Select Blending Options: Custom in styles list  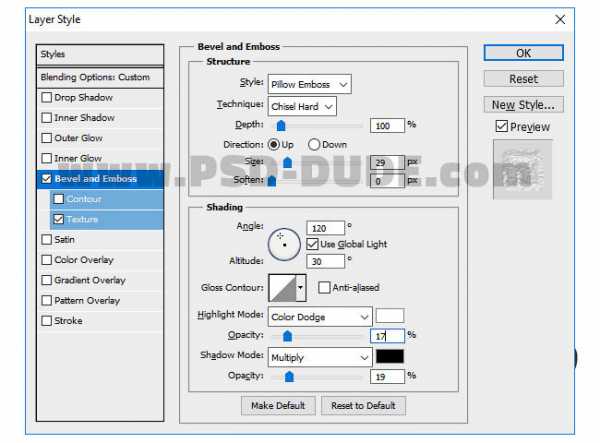[x=95, y=77]
